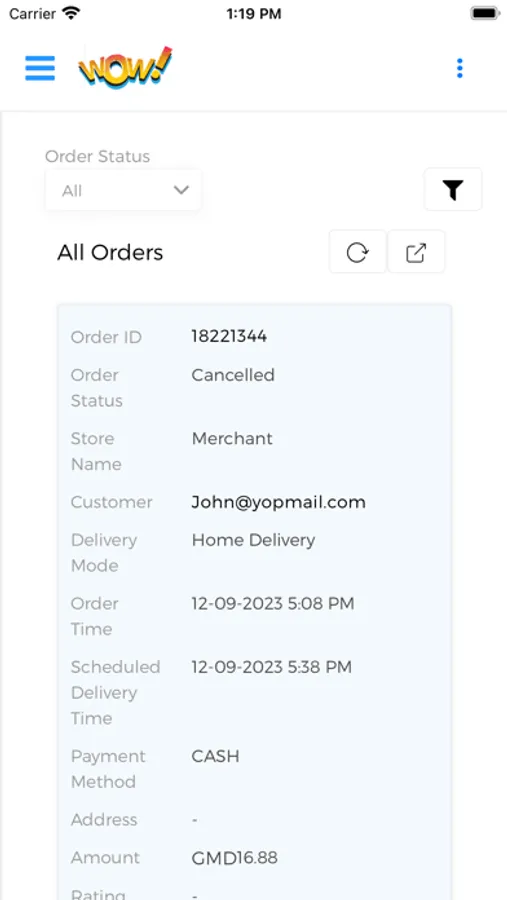Open customer John@yopmail.com
This screenshot has width=507, height=900.
(x=278, y=502)
